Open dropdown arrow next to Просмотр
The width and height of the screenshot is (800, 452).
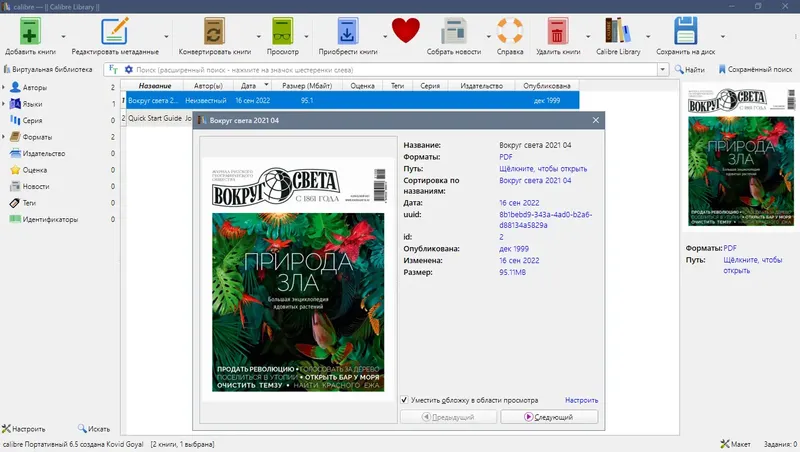tap(306, 36)
